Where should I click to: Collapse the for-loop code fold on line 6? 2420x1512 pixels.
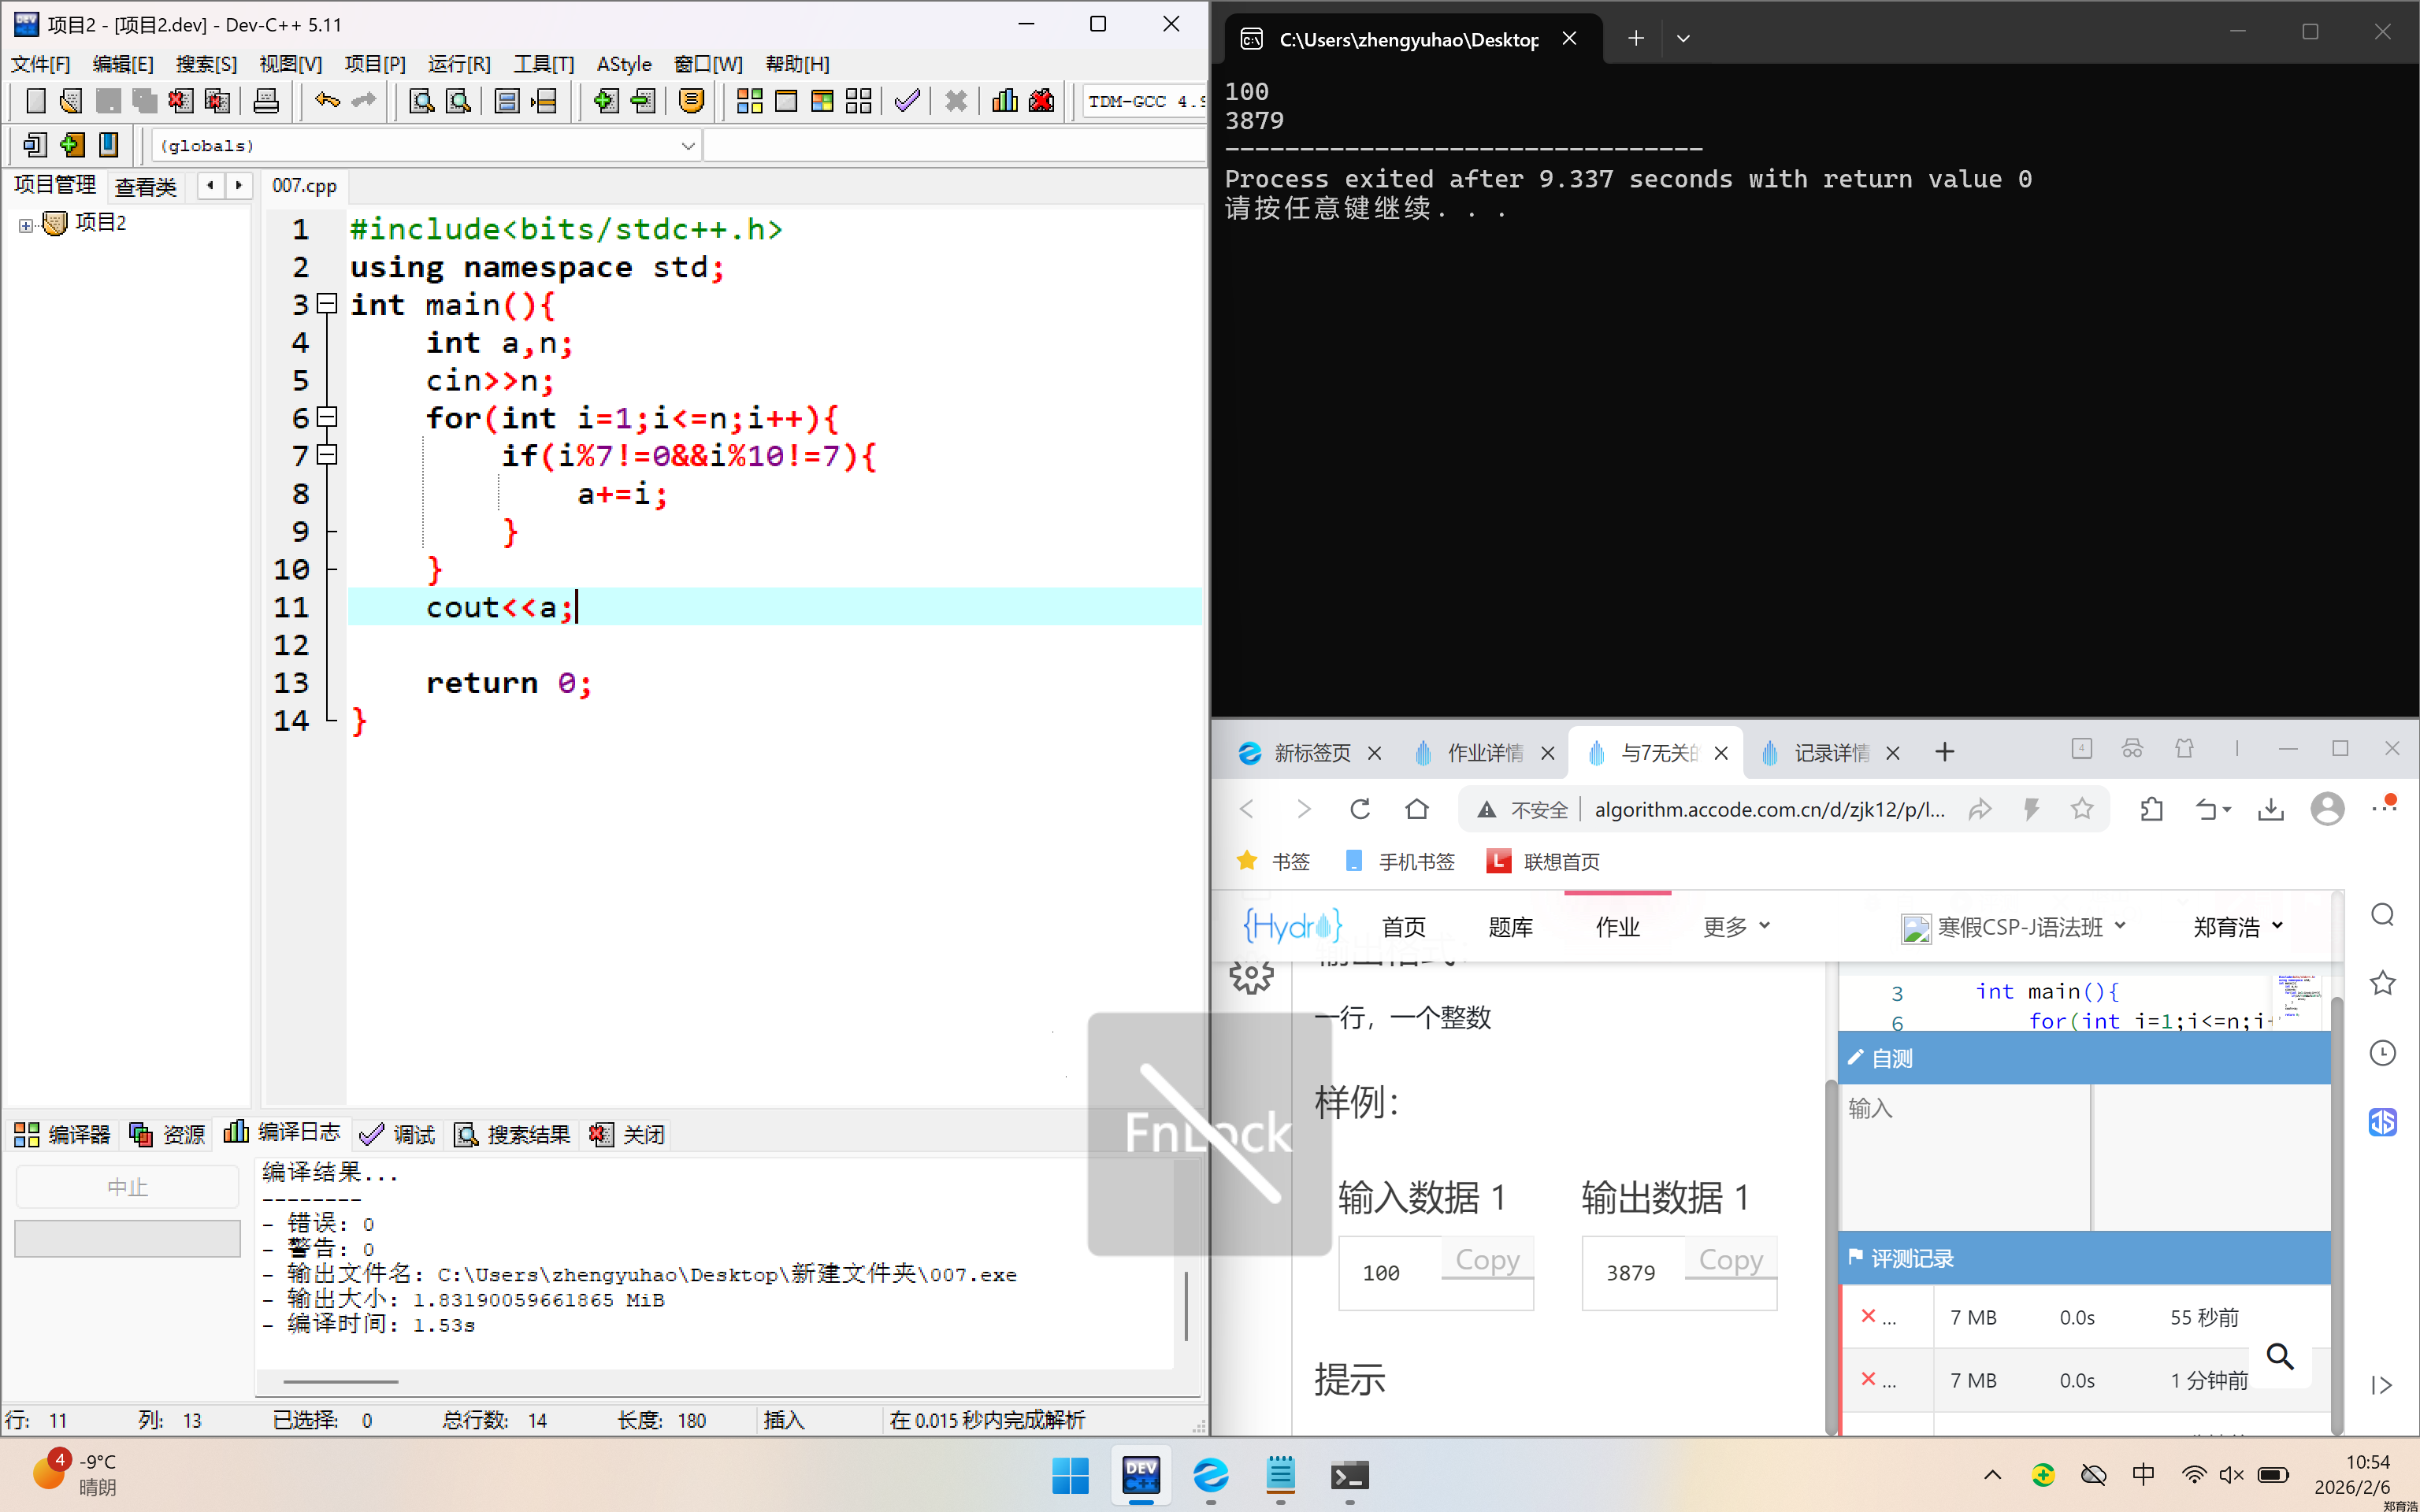[x=327, y=417]
